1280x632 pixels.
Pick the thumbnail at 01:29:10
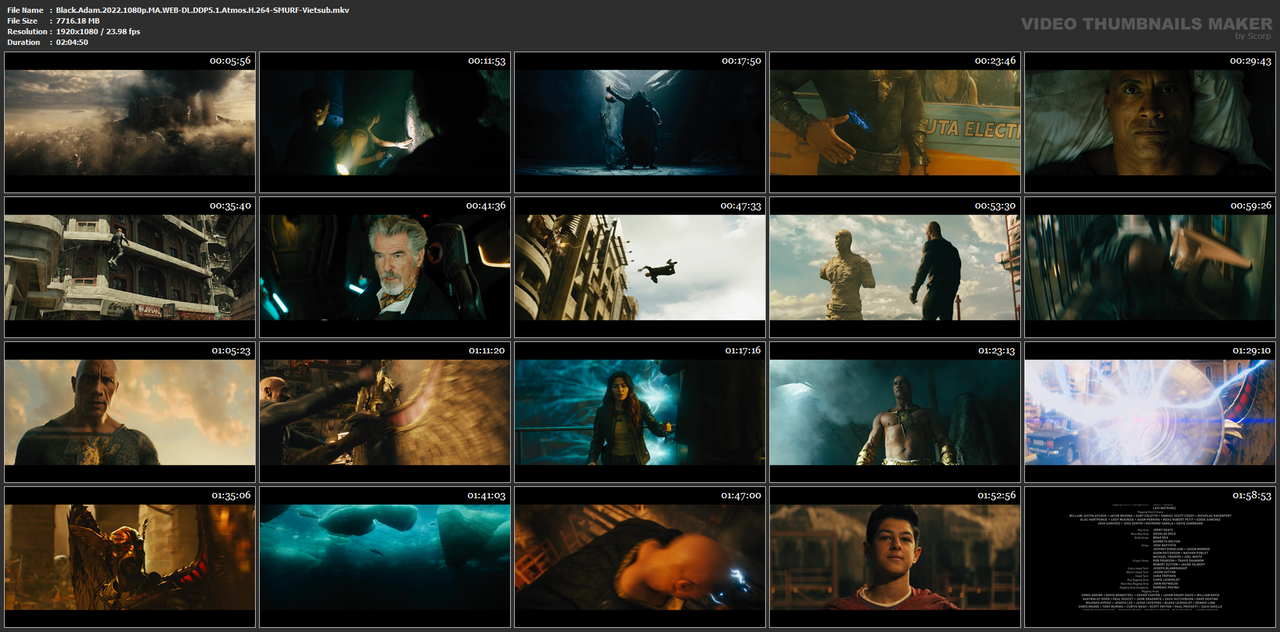coord(1150,412)
